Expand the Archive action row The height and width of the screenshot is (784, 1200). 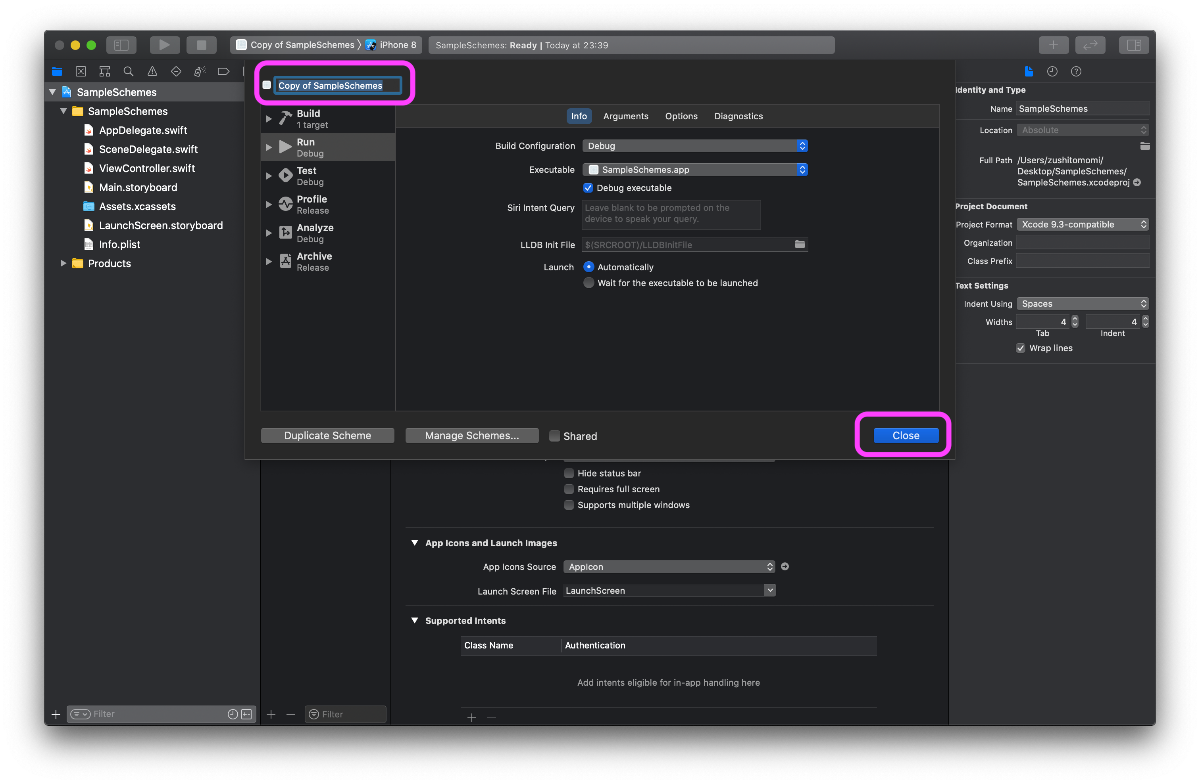point(269,261)
